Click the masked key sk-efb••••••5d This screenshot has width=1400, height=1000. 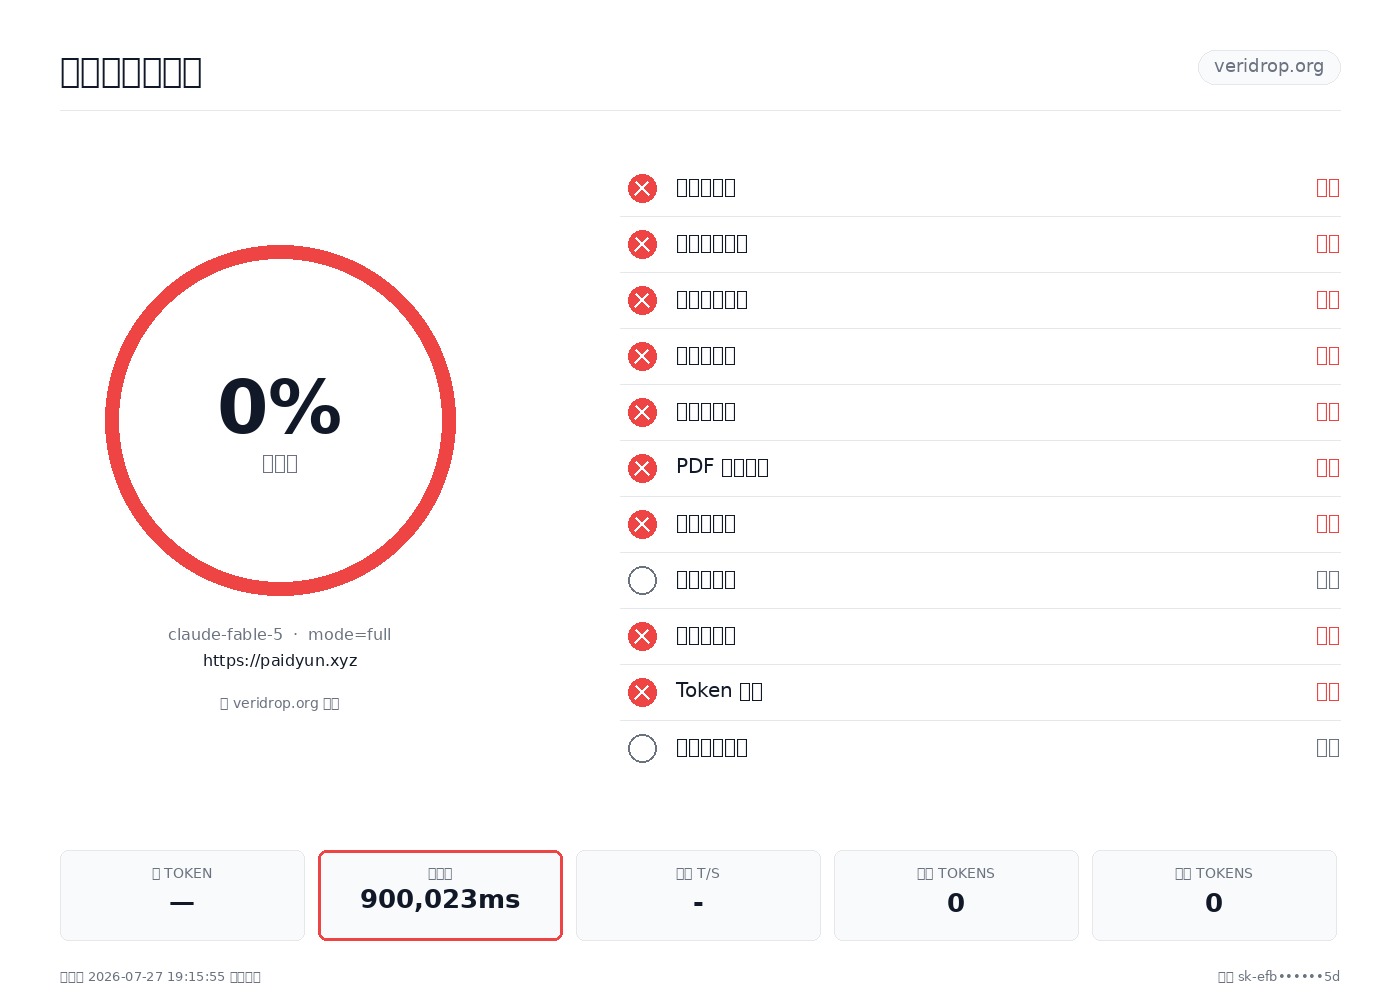pos(1289,976)
